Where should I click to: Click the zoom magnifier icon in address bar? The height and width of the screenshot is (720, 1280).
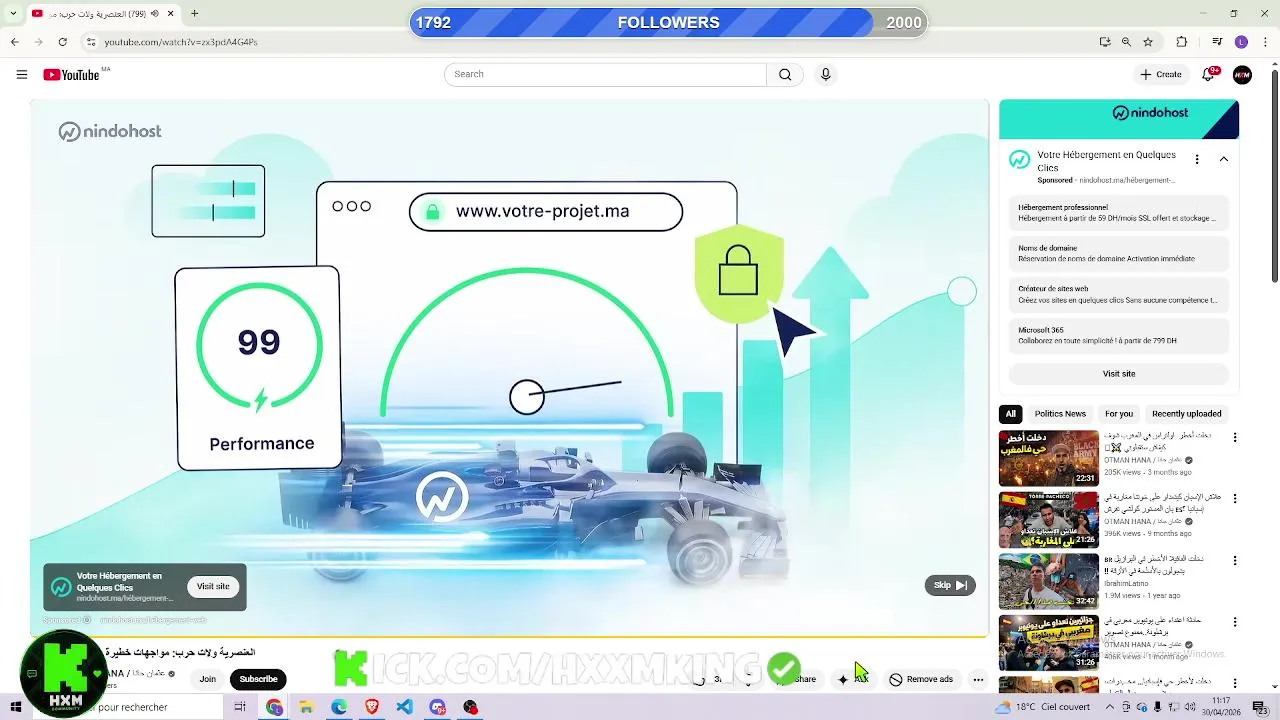click(x=1126, y=42)
